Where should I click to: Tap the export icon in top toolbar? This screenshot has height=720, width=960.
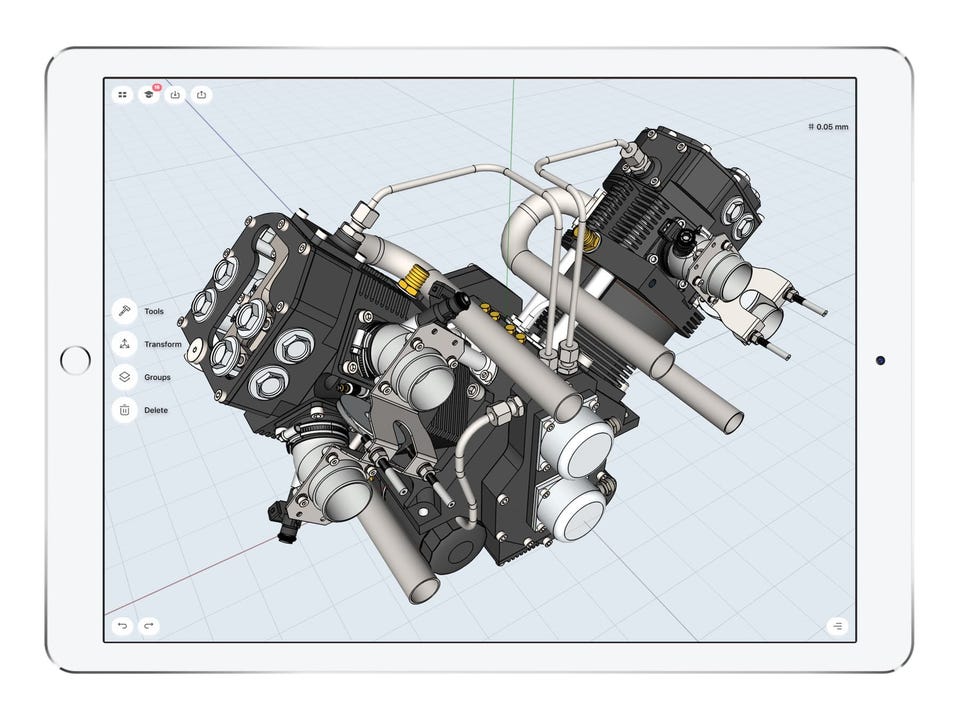click(x=201, y=95)
